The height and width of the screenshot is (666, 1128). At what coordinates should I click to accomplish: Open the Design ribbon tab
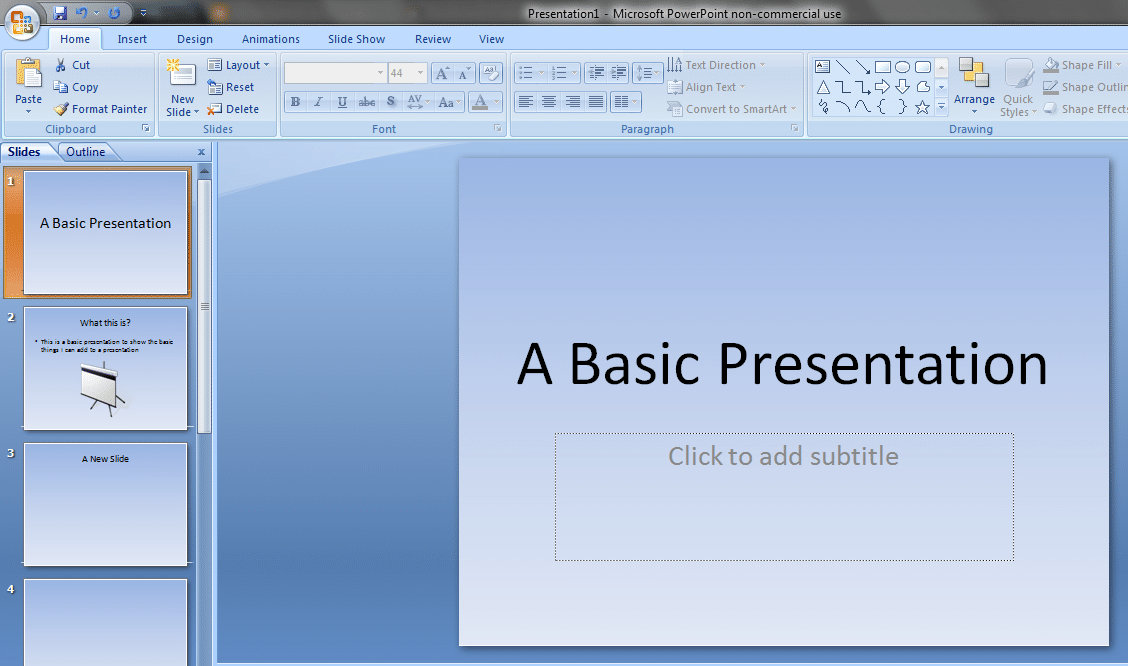195,39
